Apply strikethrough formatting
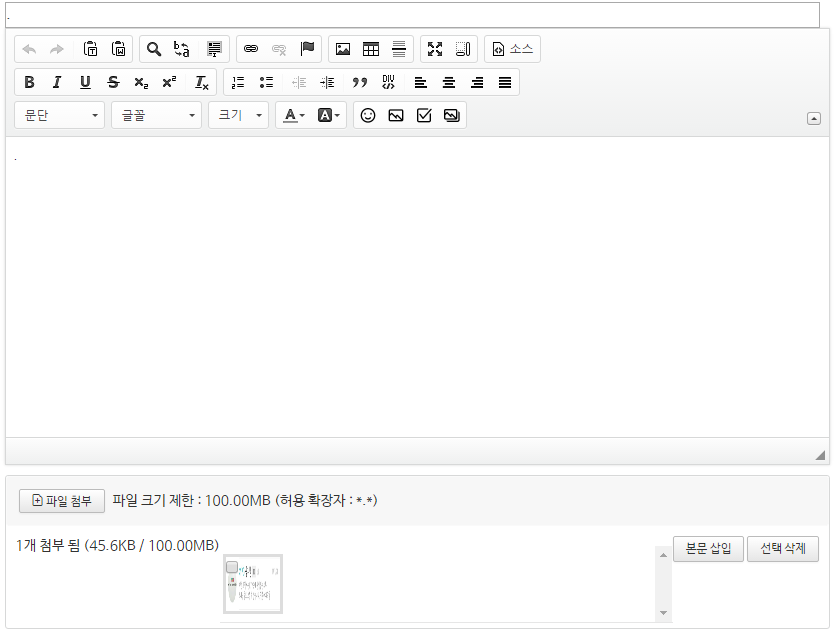Image resolution: width=837 pixels, height=635 pixels. 113,82
